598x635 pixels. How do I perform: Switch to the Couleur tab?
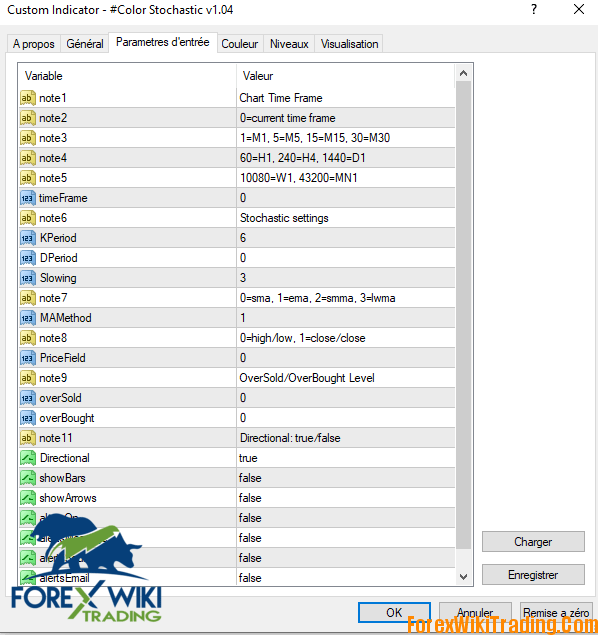pos(240,44)
